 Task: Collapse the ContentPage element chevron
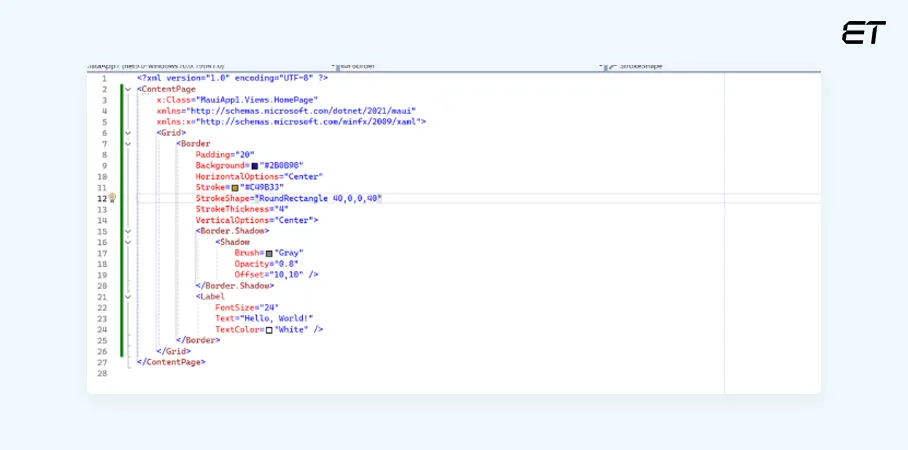point(128,89)
